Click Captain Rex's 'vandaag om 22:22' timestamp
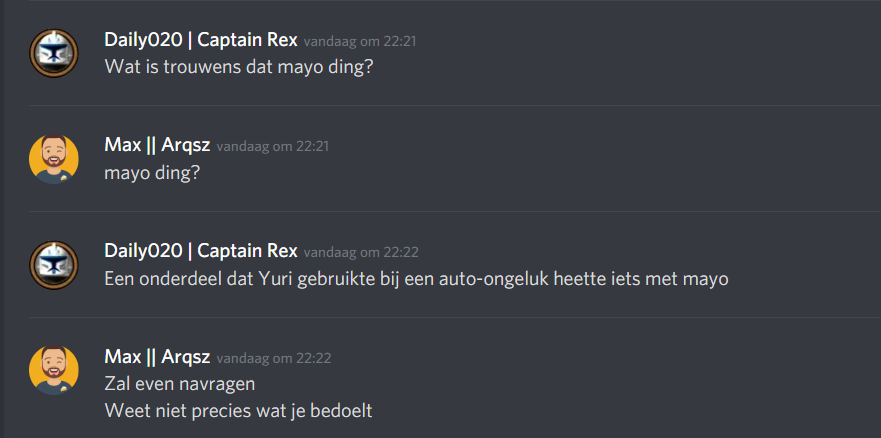 [x=360, y=252]
